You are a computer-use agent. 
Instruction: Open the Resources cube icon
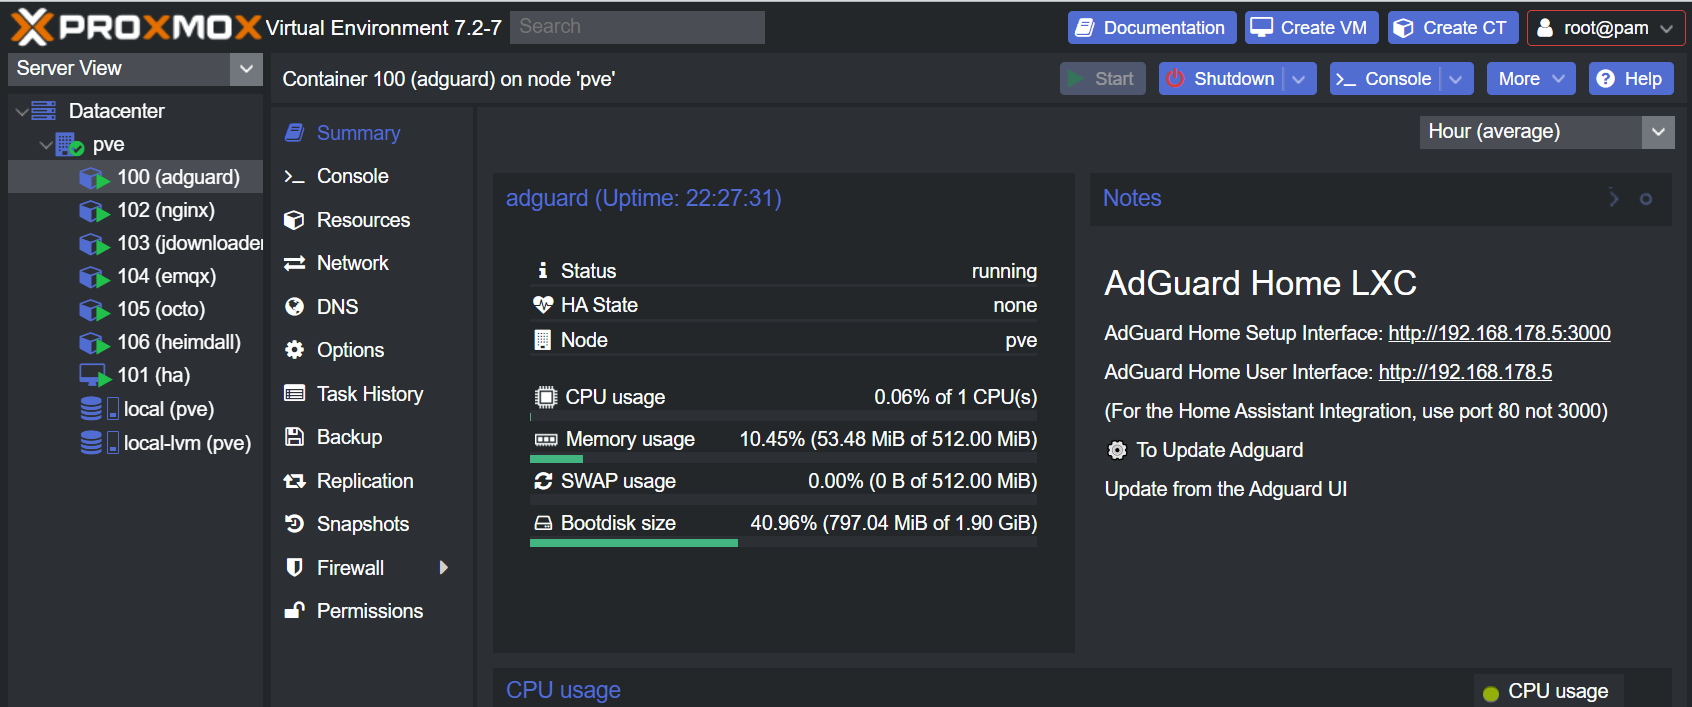pyautogui.click(x=294, y=220)
